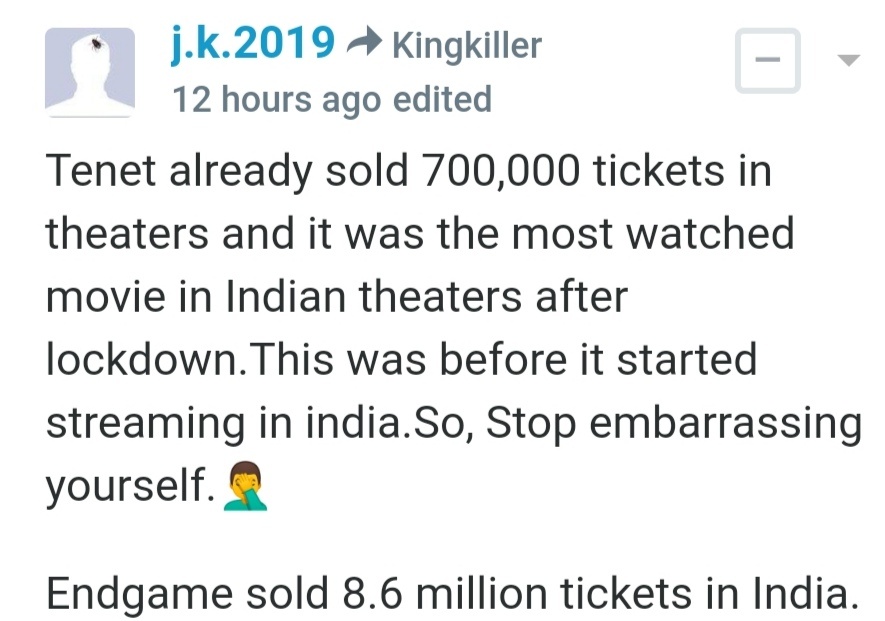
Task: Click the reply arrow icon beside j.k.2019
Action: [364, 42]
